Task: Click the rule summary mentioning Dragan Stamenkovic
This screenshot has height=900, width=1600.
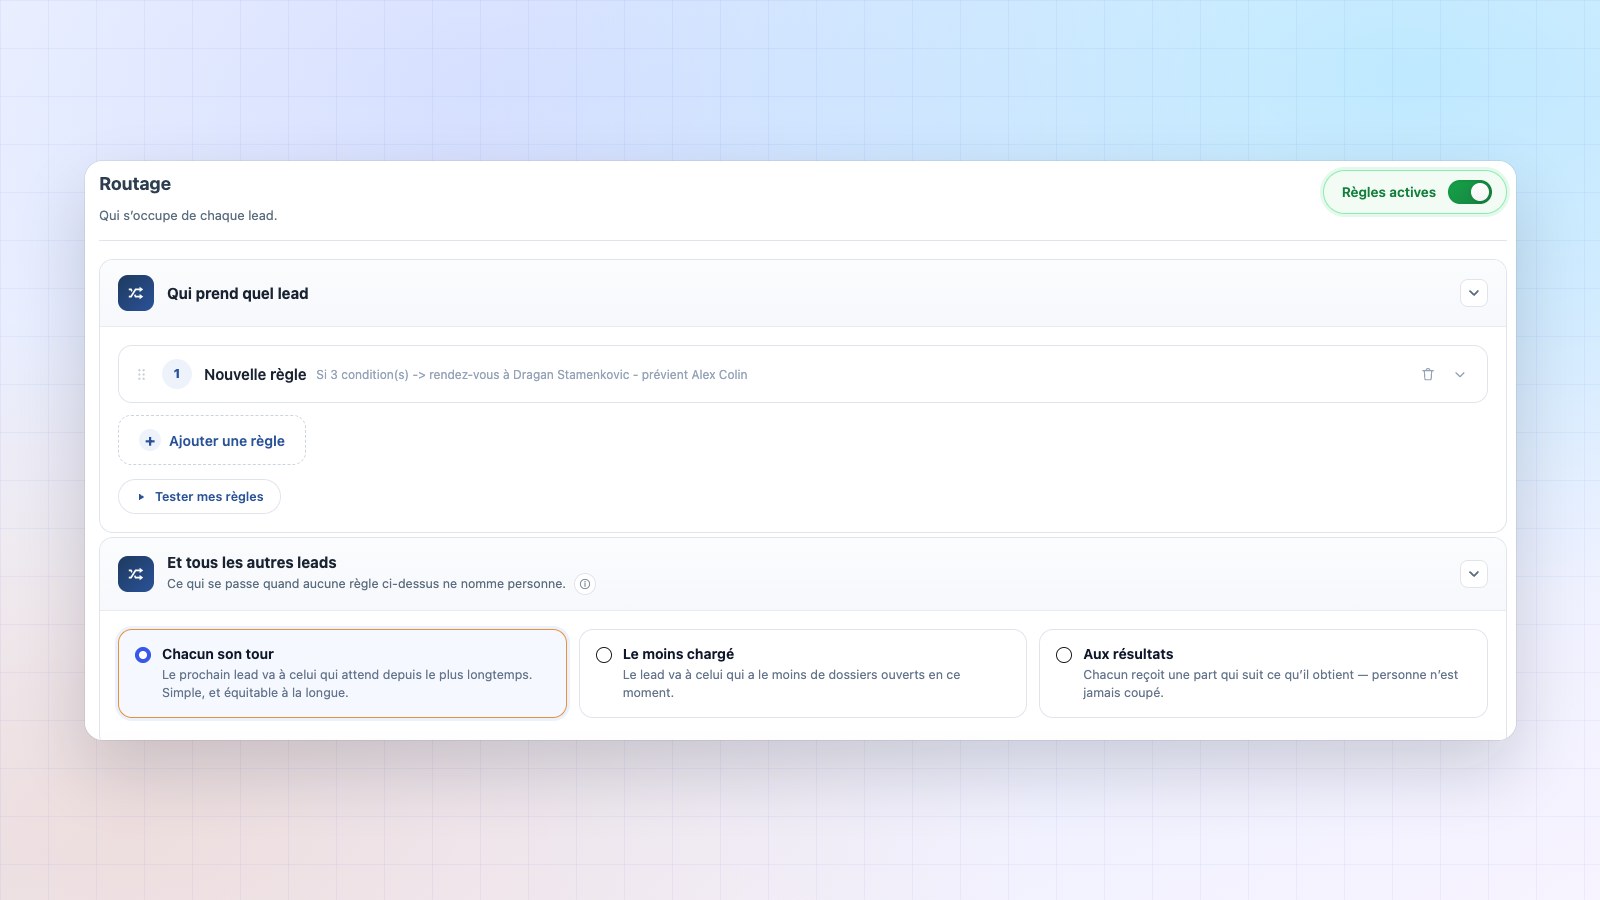Action: click(x=532, y=375)
